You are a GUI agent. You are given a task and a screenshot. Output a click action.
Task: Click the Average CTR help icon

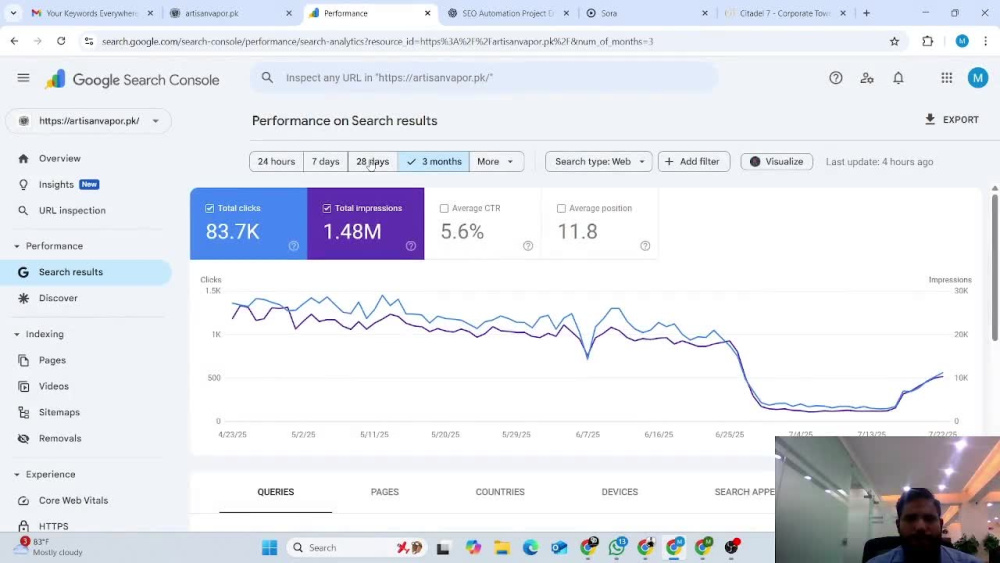point(528,245)
